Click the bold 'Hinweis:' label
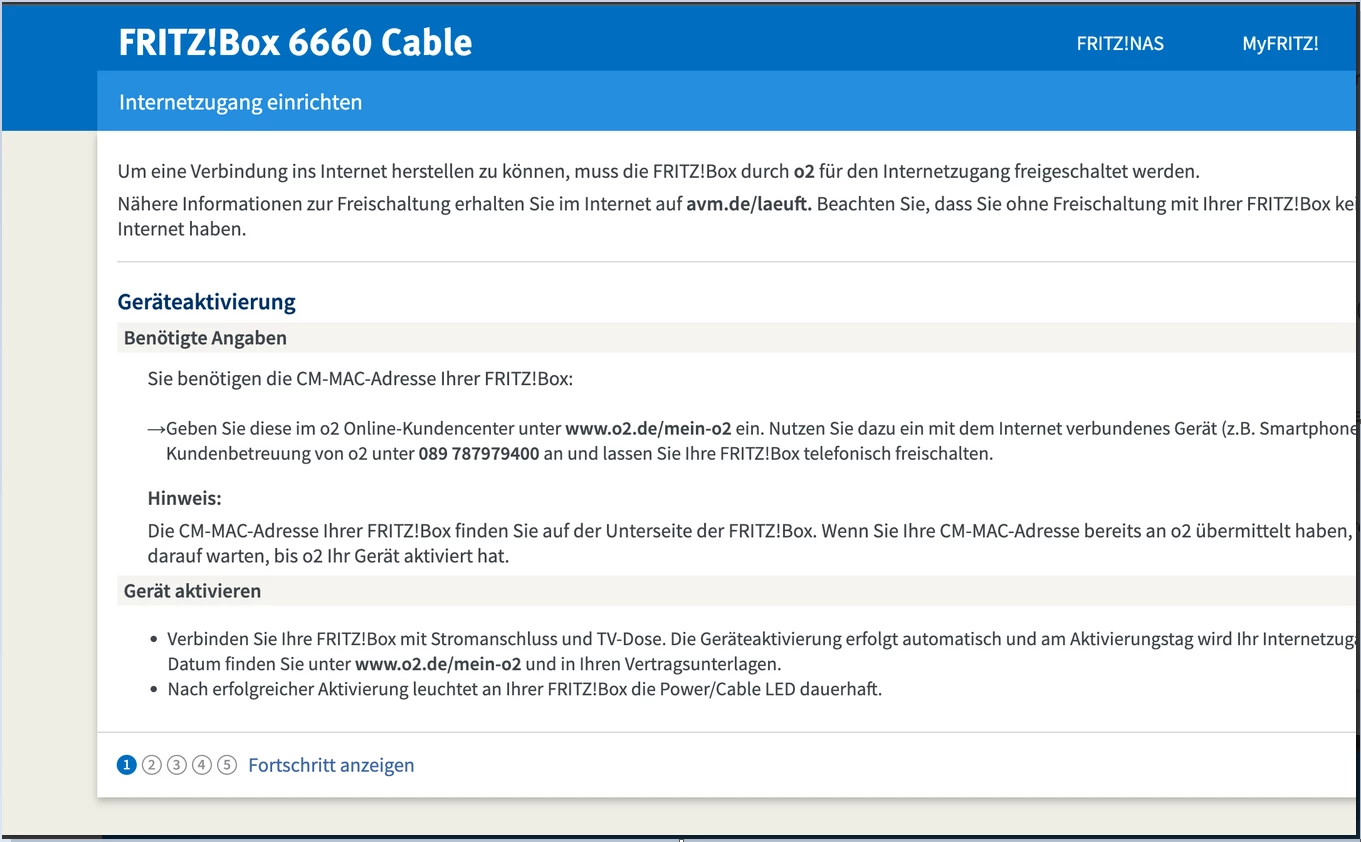 (184, 498)
